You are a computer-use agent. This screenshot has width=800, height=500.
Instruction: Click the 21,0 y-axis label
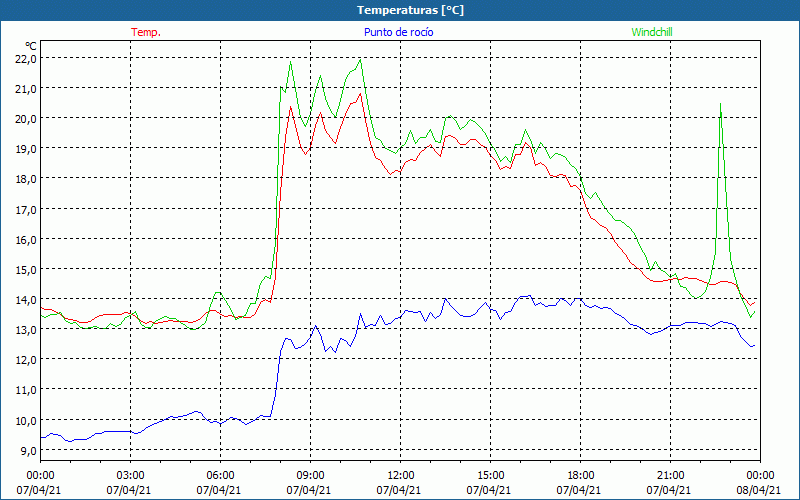[26, 89]
